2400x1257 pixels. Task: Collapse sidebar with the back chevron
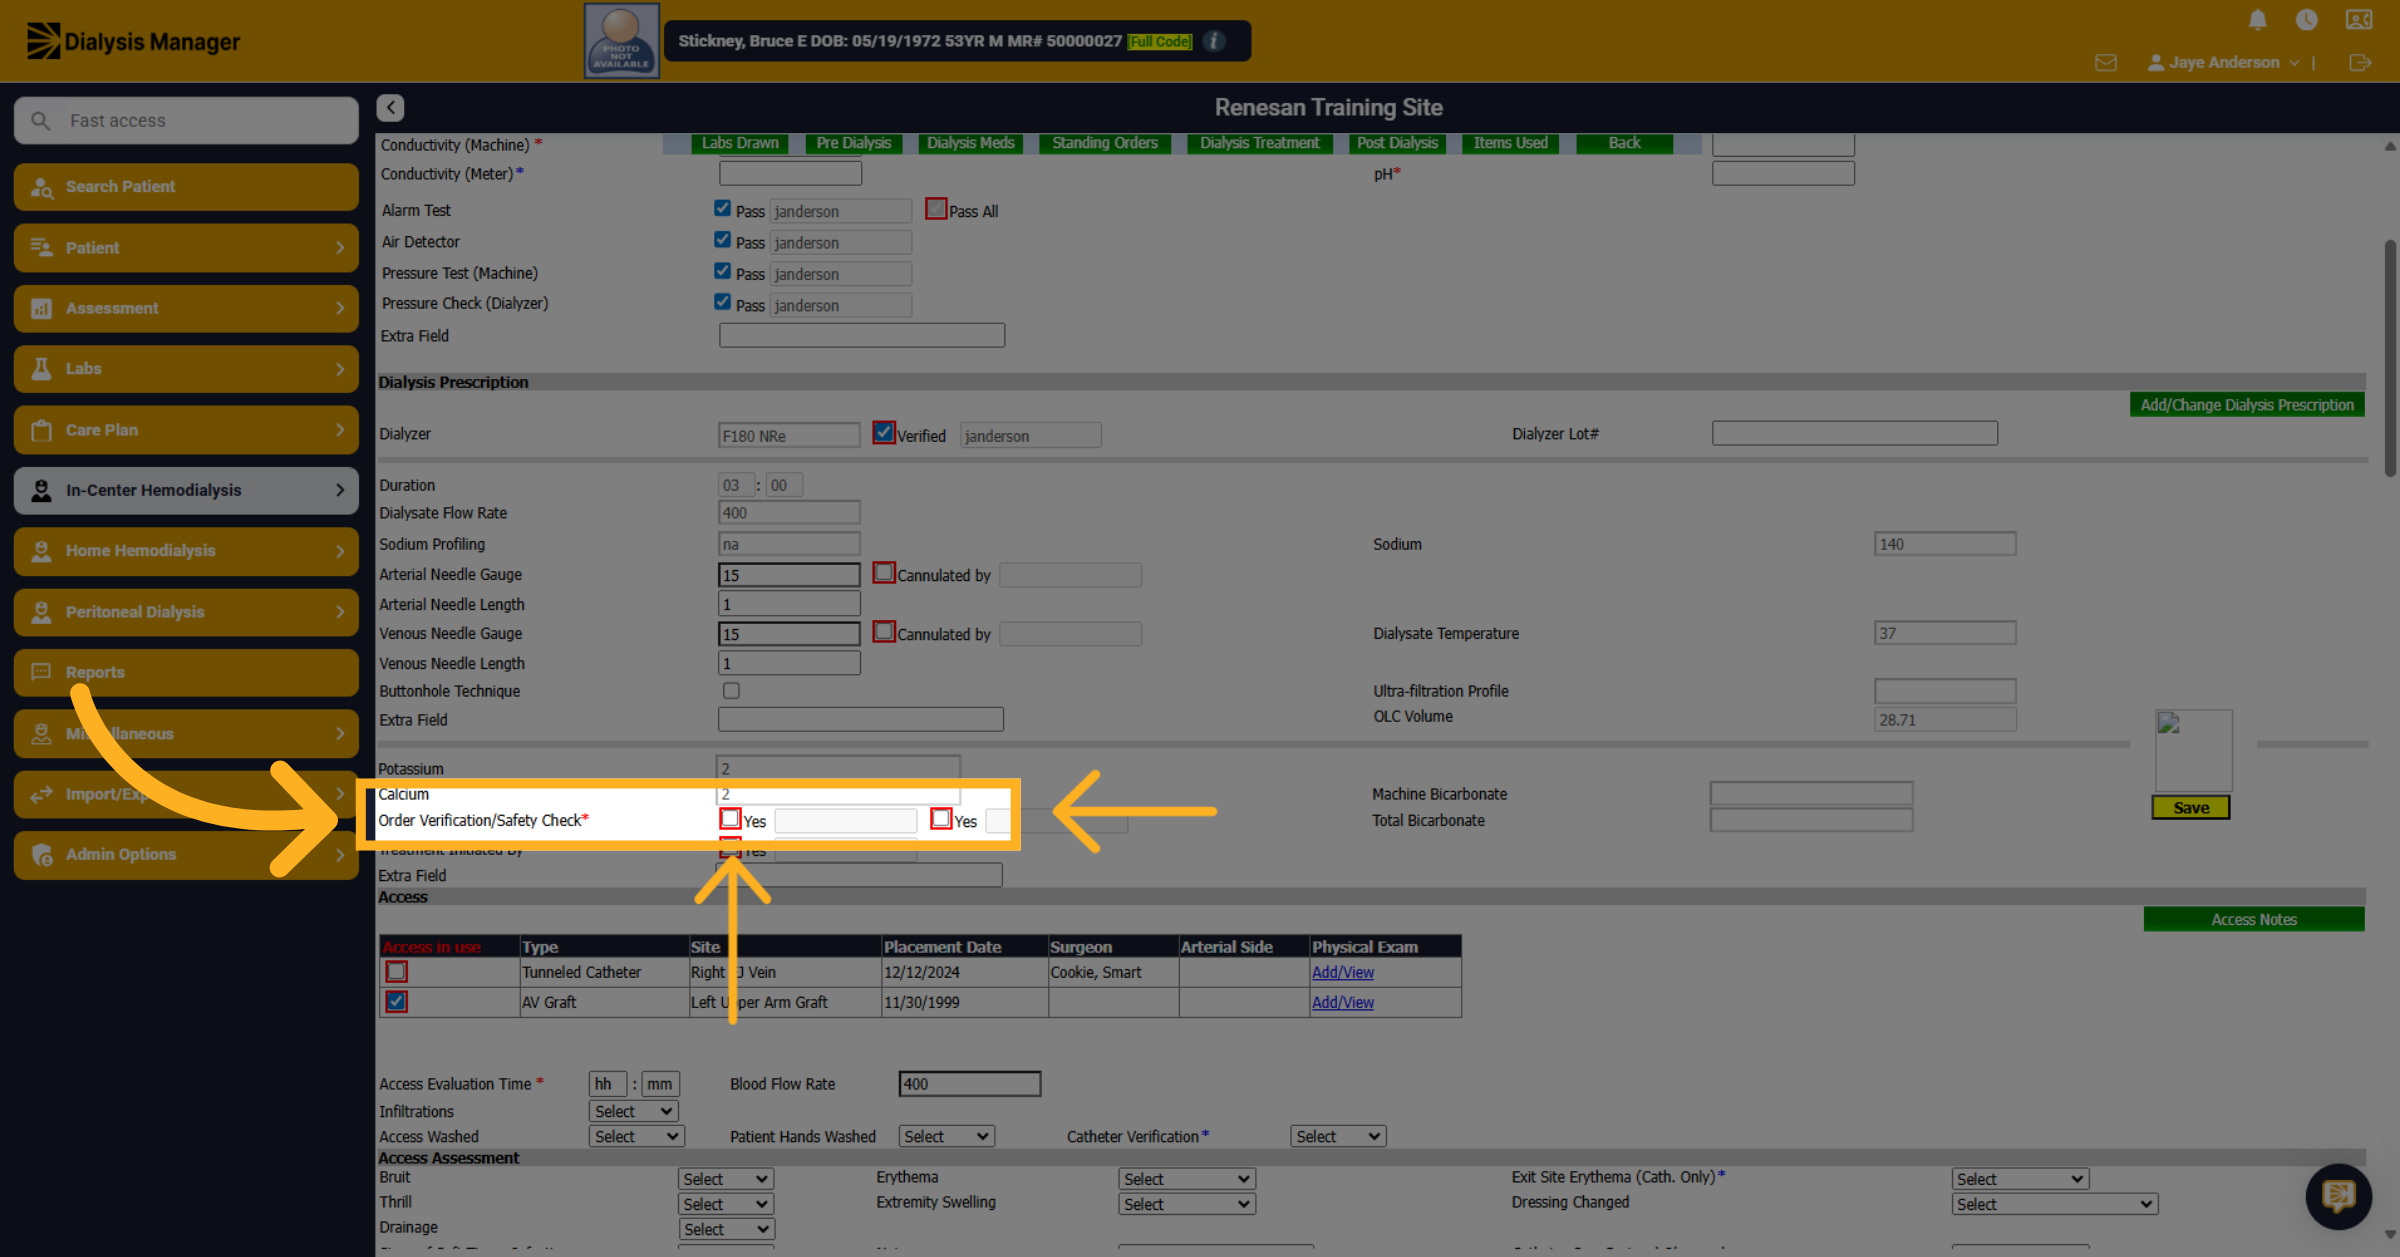click(x=391, y=107)
